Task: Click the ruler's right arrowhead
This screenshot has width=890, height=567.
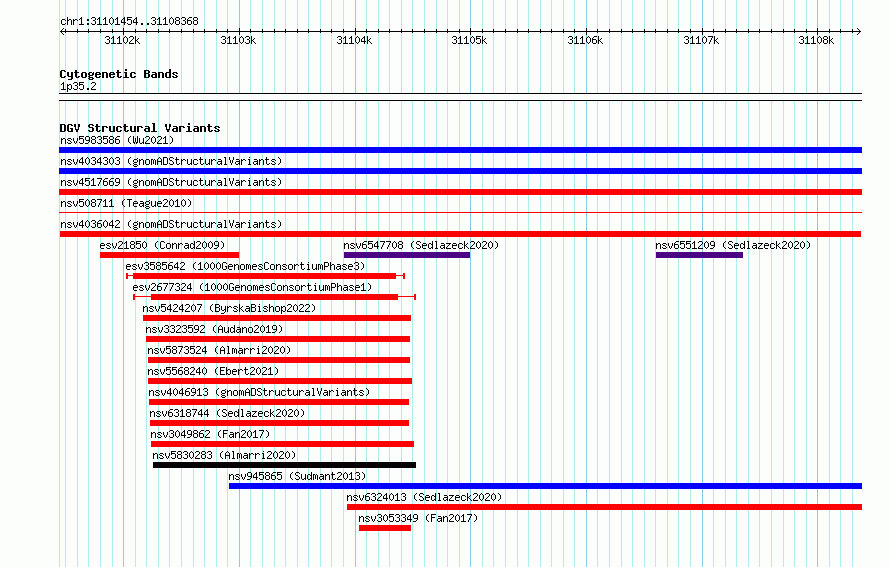Action: [x=859, y=31]
